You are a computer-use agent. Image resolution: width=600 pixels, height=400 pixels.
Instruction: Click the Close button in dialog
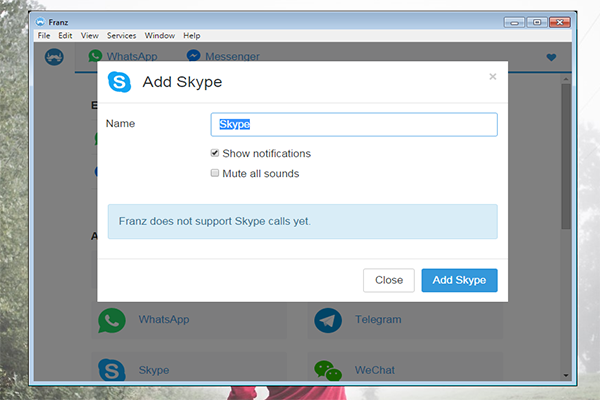click(389, 280)
